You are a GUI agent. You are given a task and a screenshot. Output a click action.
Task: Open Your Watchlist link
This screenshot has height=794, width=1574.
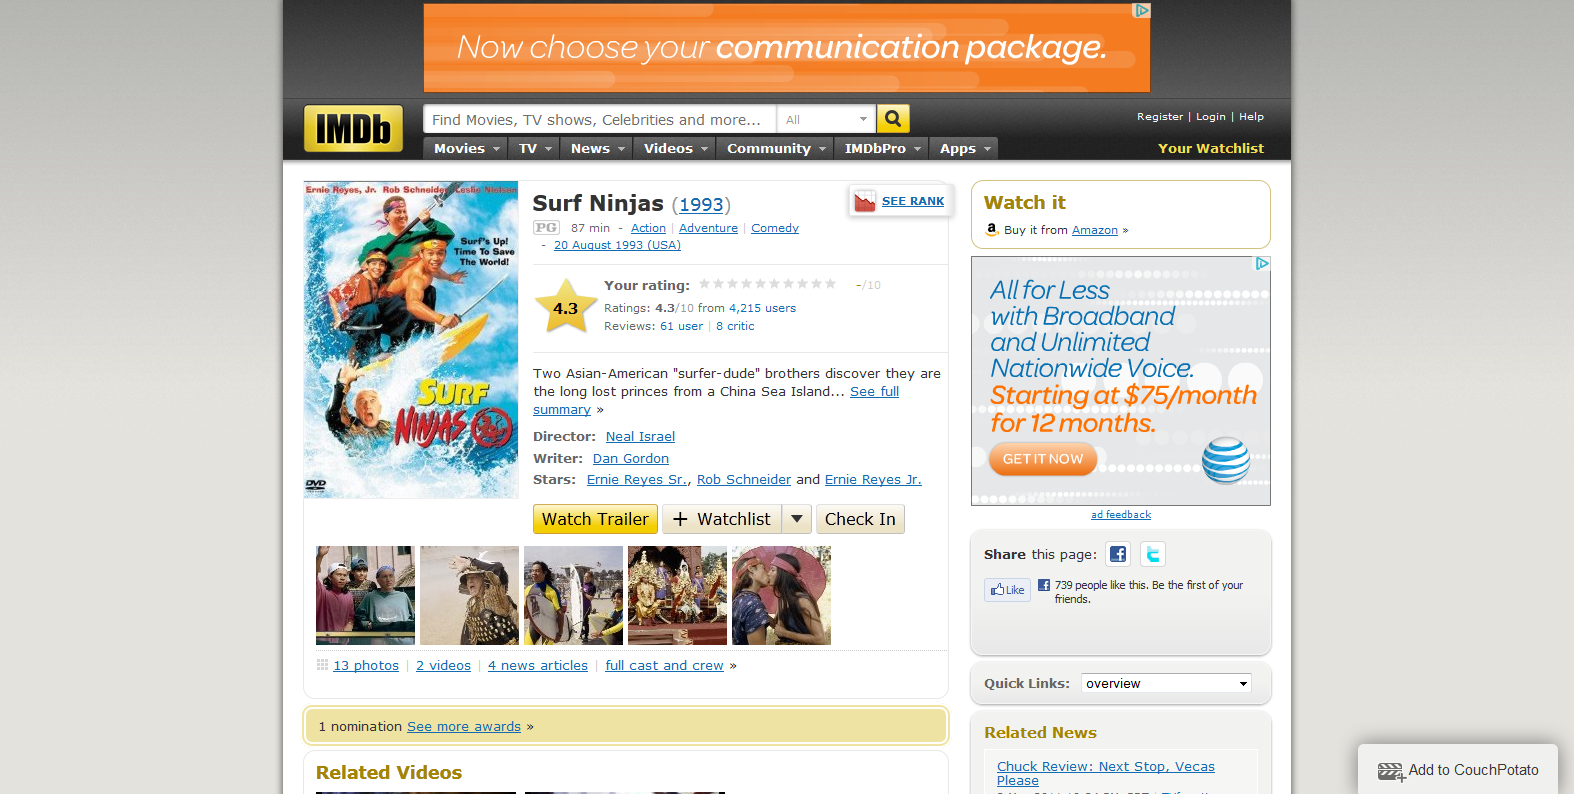1211,148
